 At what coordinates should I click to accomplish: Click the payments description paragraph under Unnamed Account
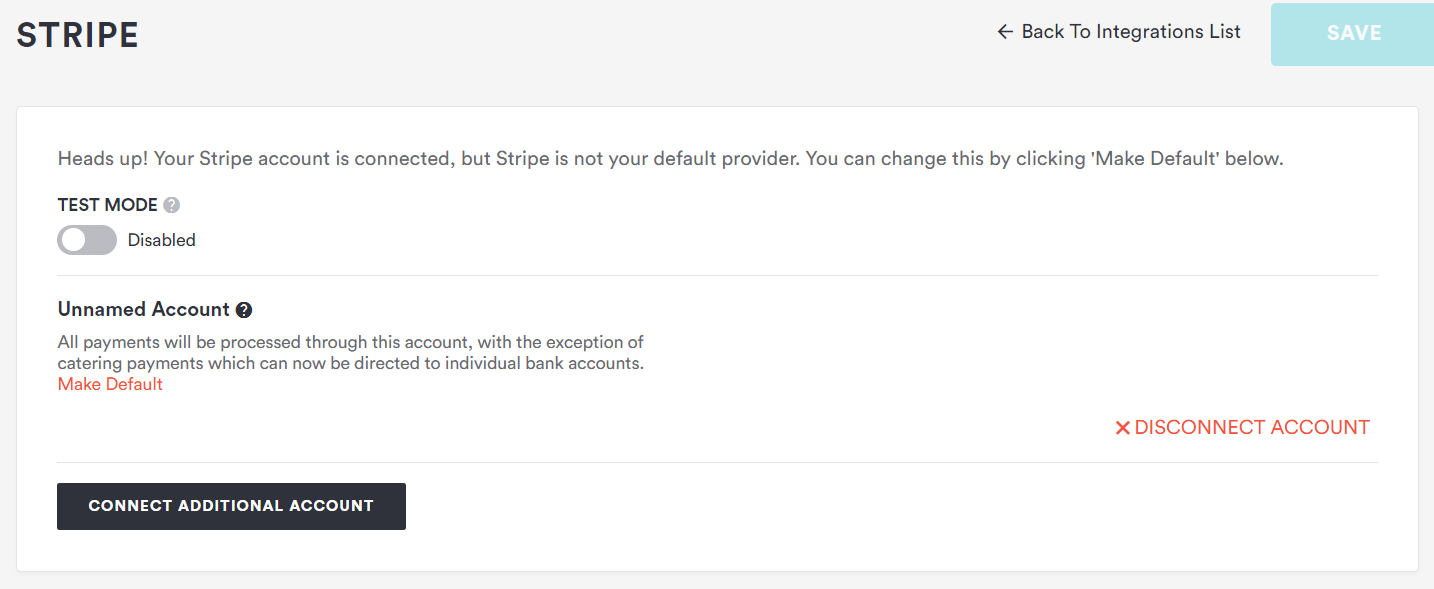[351, 353]
